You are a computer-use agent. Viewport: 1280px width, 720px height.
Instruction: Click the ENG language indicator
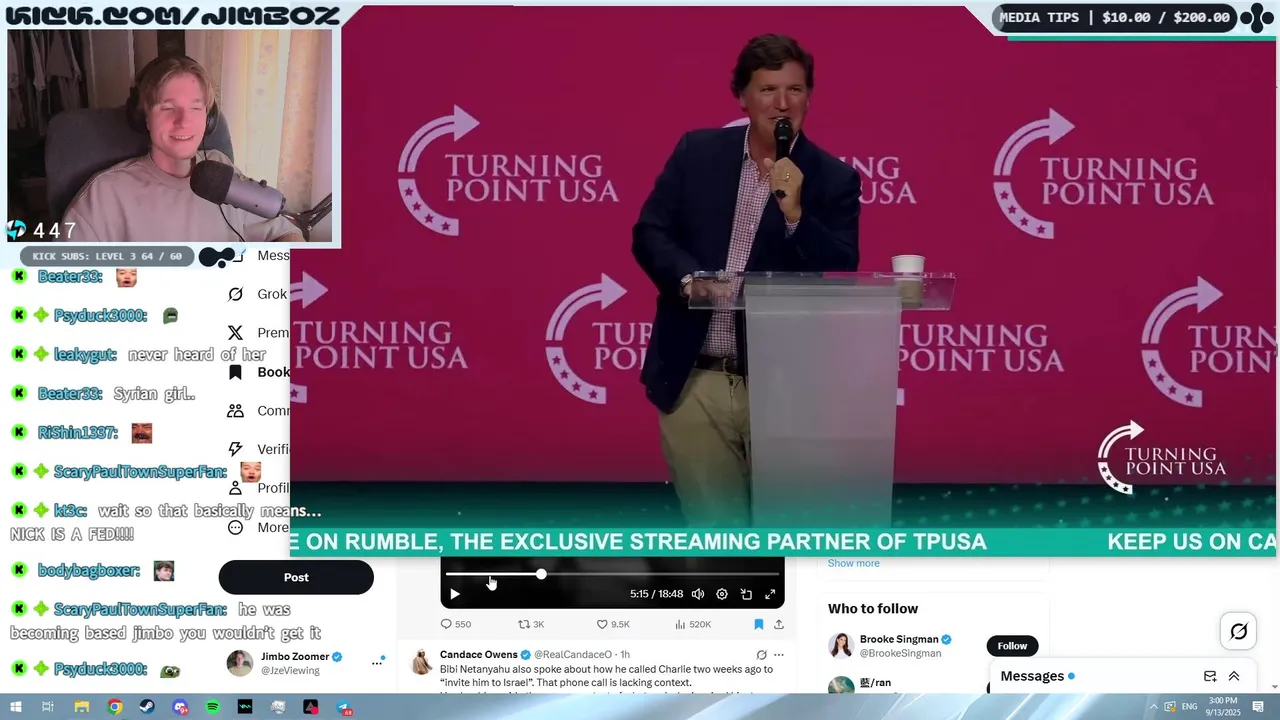[1190, 707]
